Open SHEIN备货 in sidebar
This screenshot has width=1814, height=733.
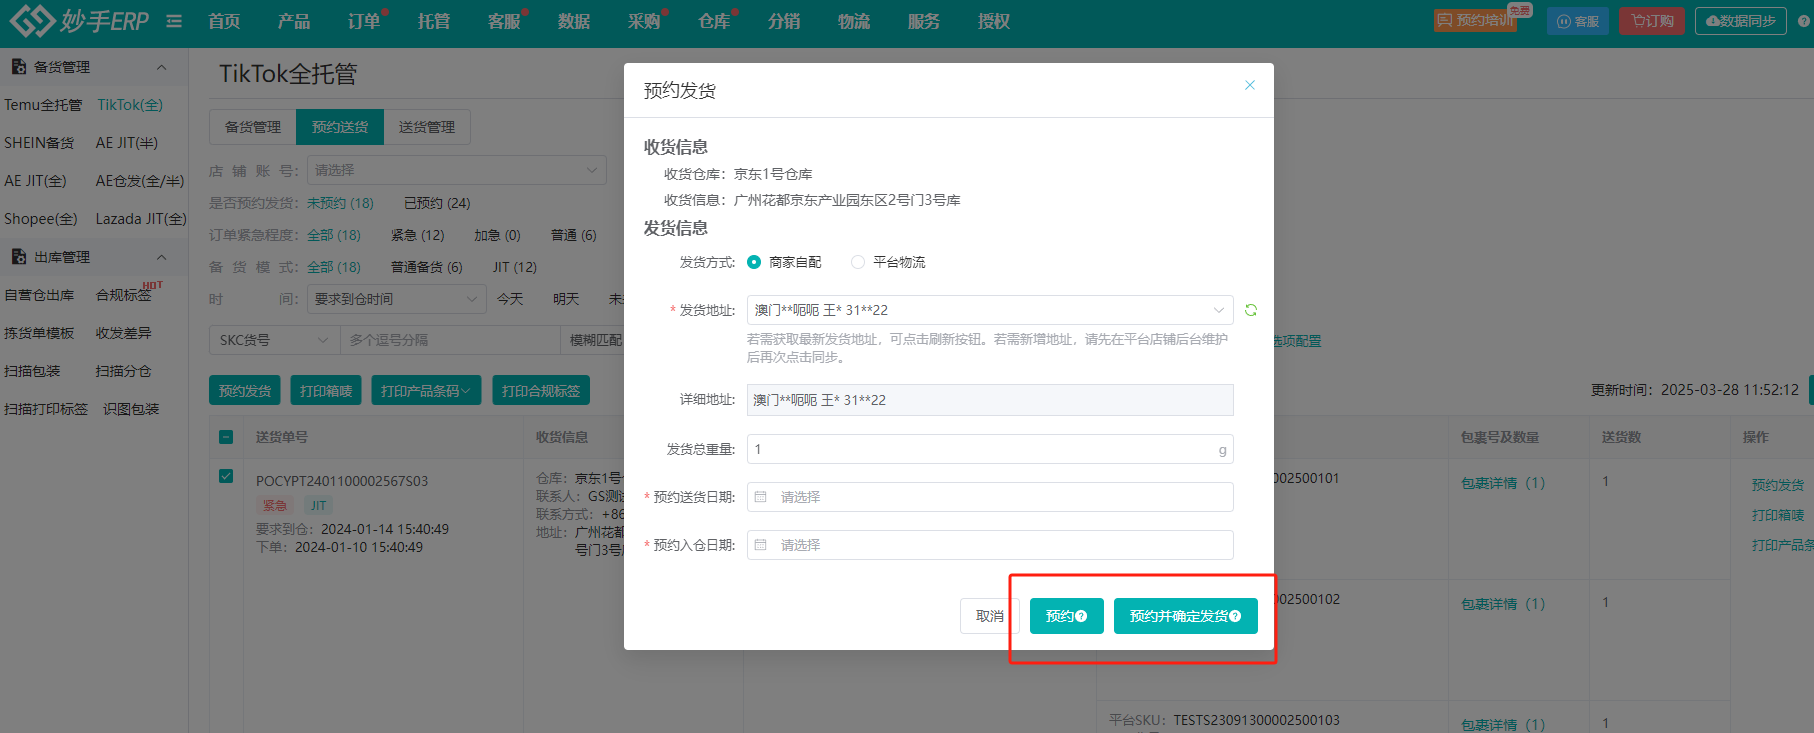pos(39,143)
